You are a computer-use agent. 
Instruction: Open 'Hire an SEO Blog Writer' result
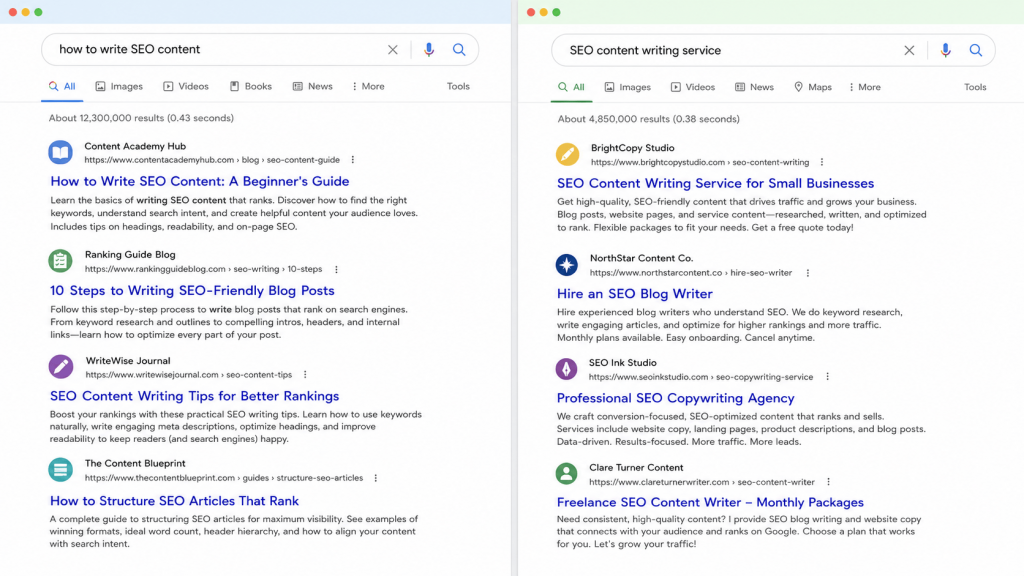click(635, 294)
